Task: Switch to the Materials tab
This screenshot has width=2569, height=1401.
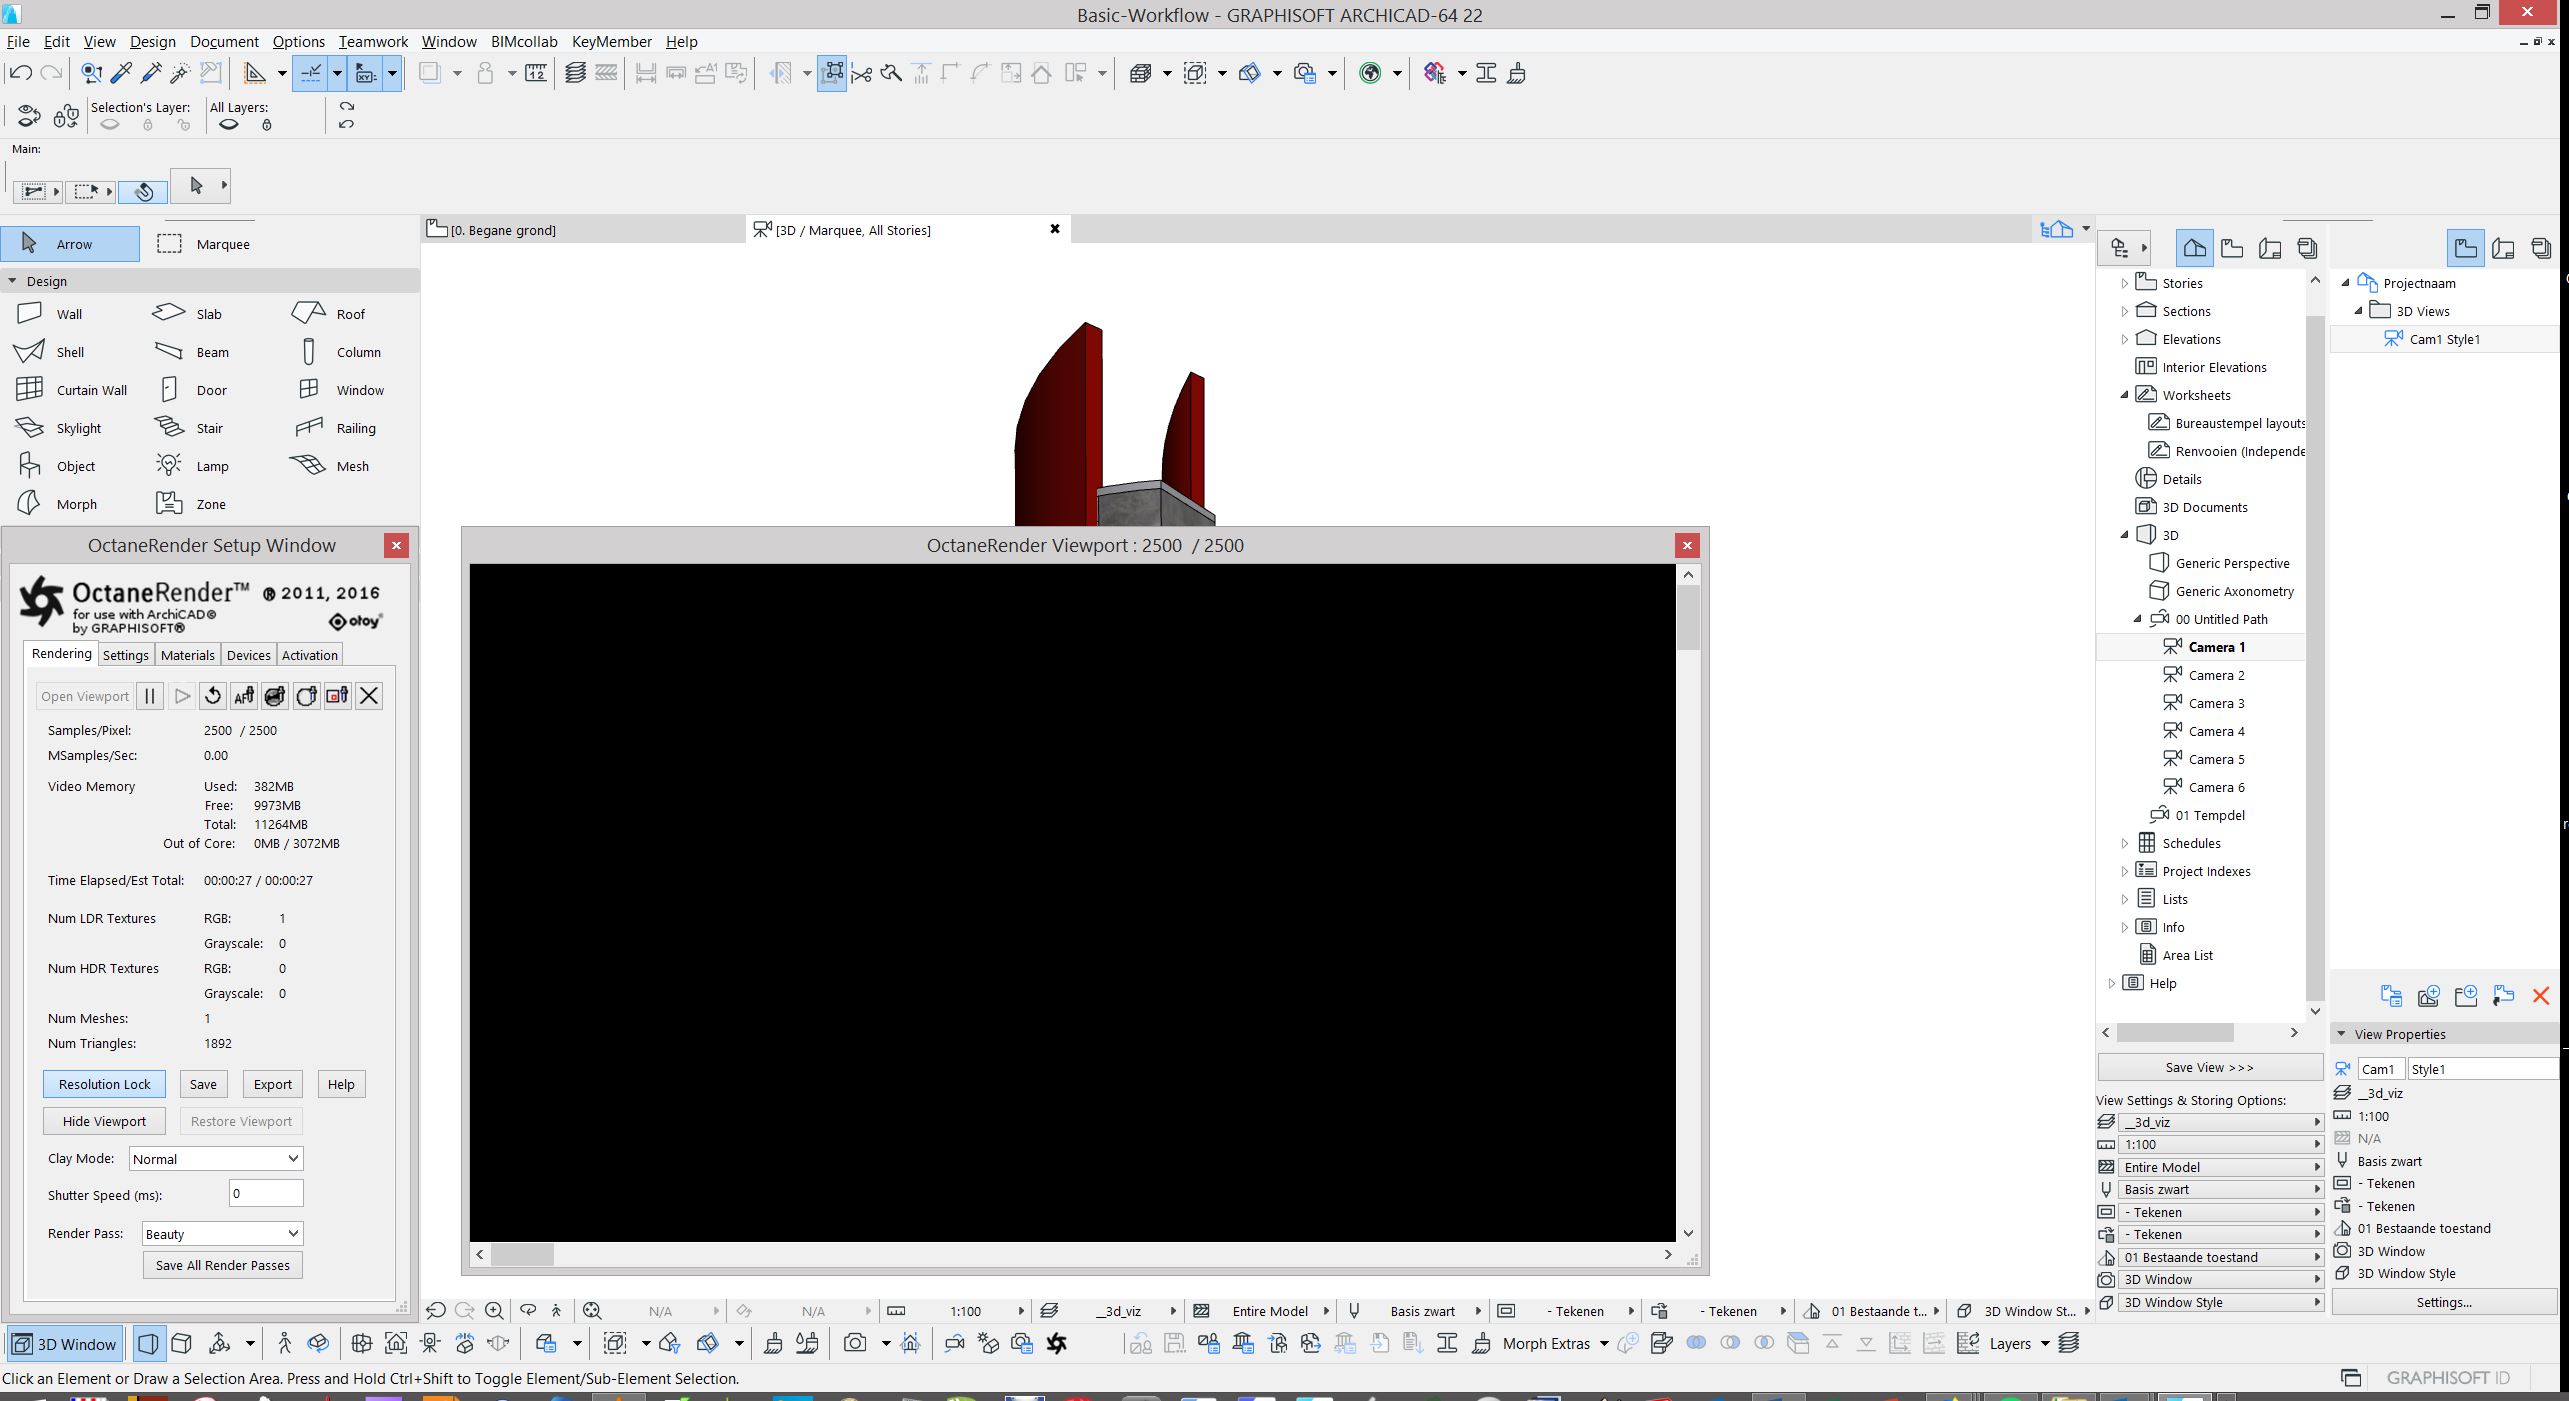Action: coord(188,655)
